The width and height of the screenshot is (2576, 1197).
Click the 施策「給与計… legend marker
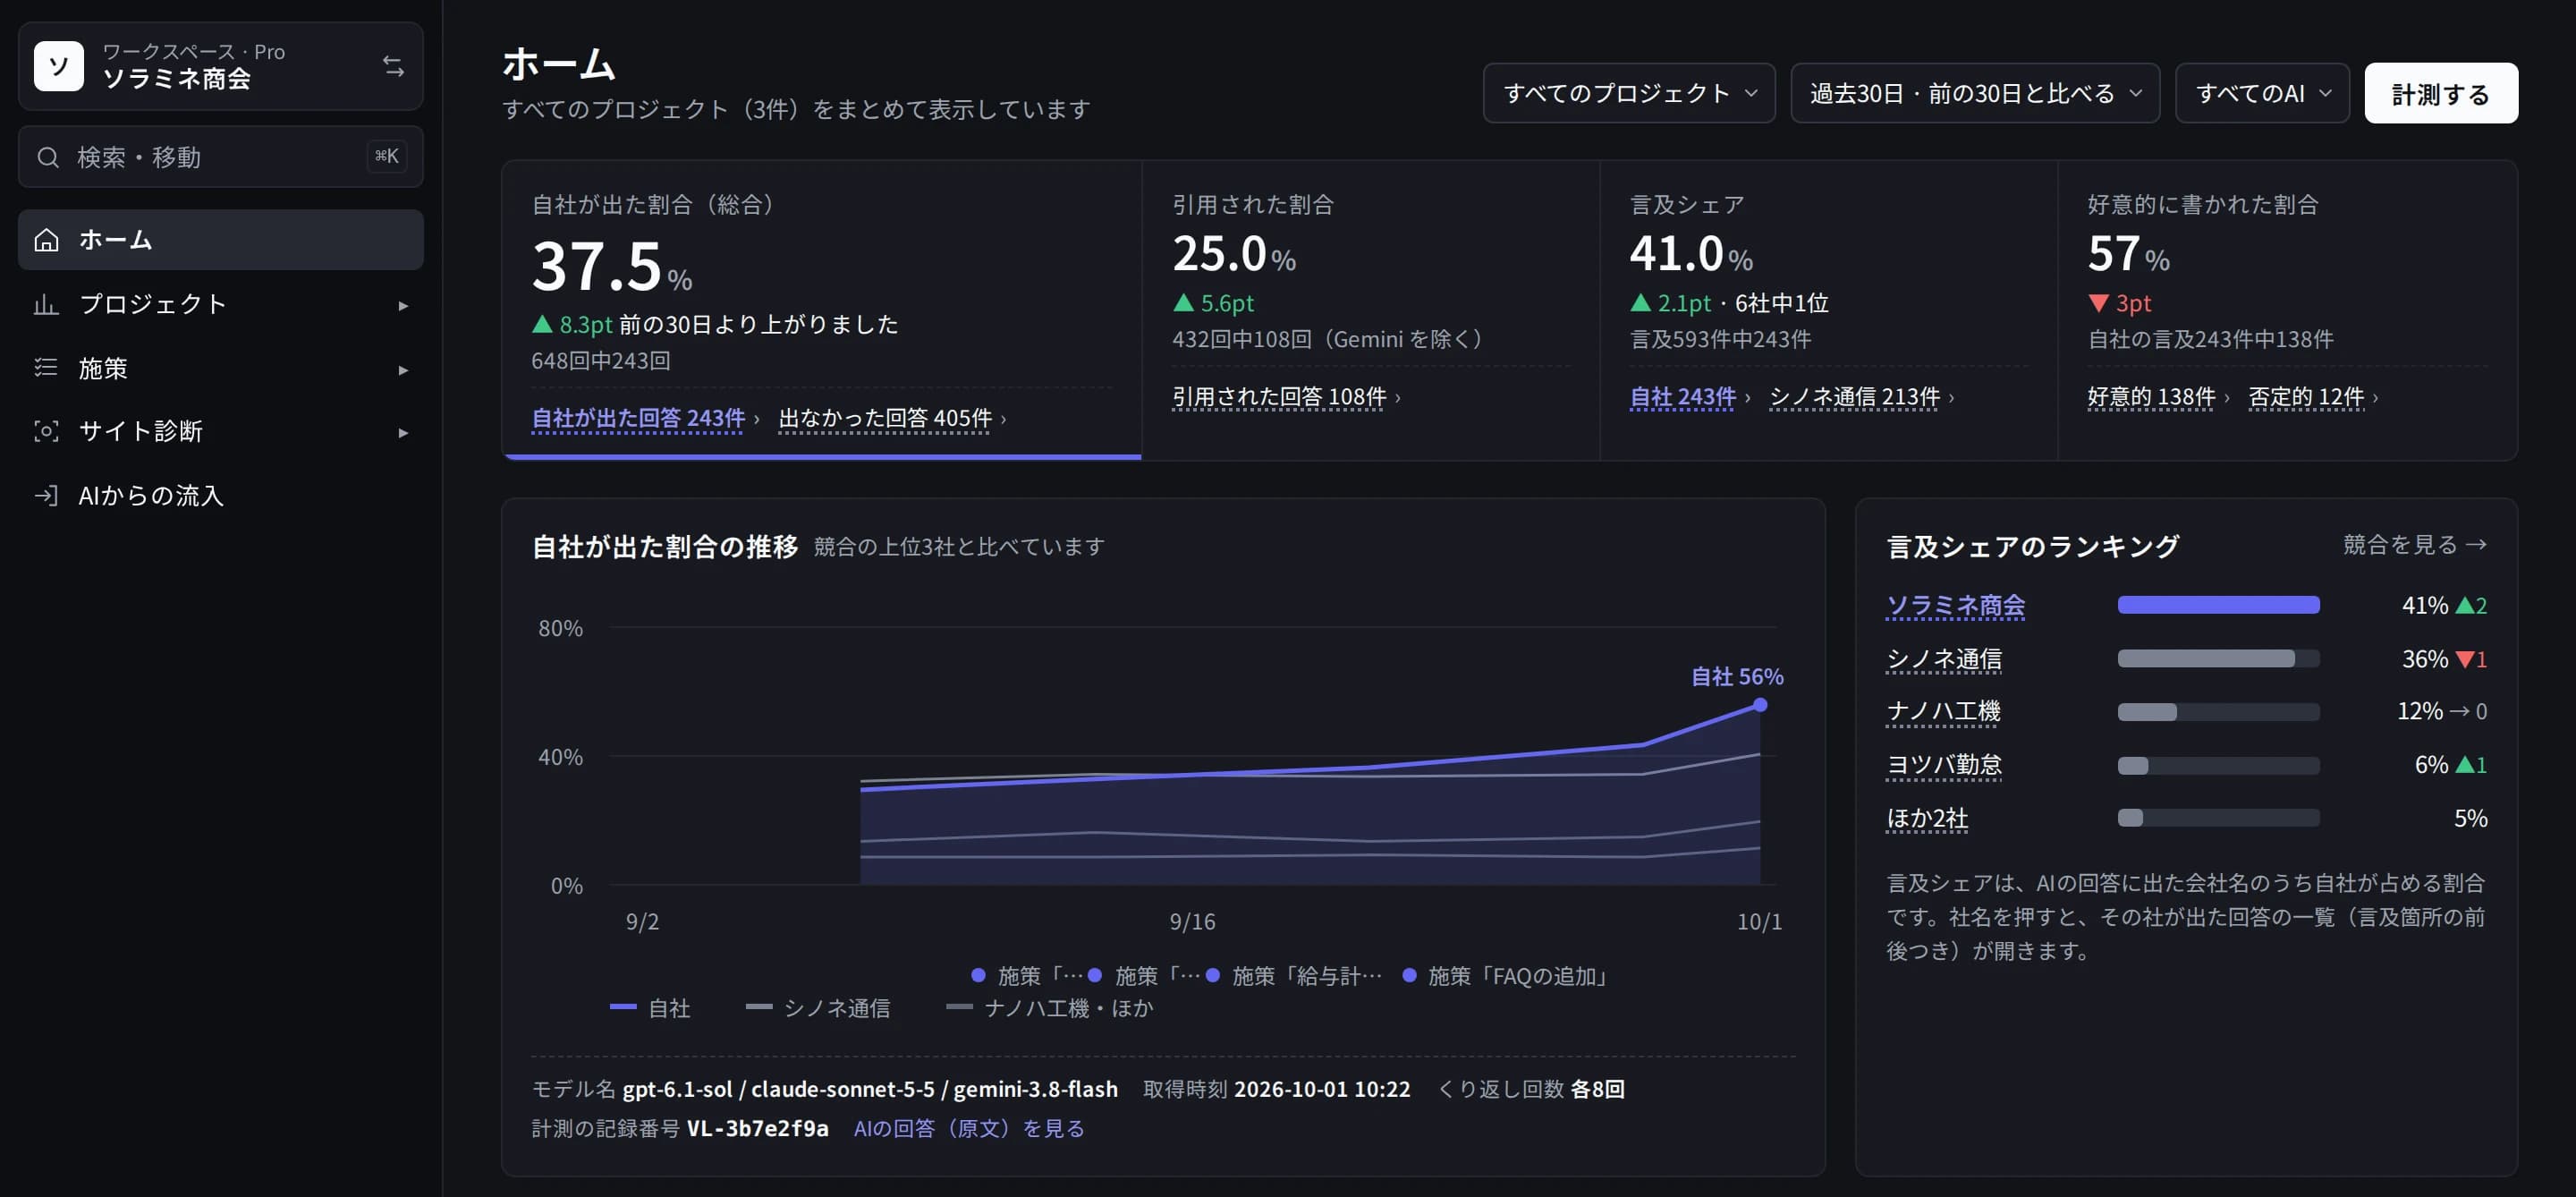[x=1212, y=975]
